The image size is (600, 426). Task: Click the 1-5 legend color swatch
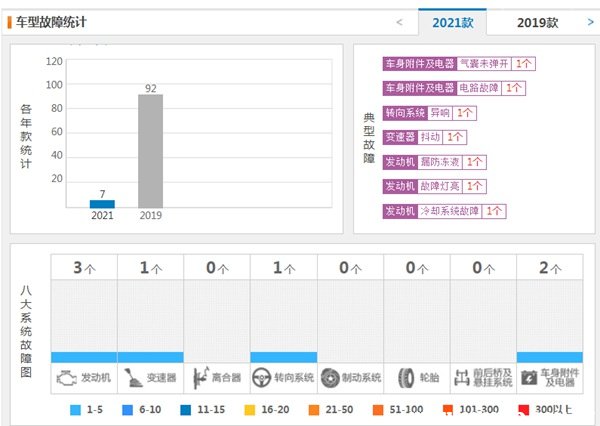pyautogui.click(x=76, y=410)
